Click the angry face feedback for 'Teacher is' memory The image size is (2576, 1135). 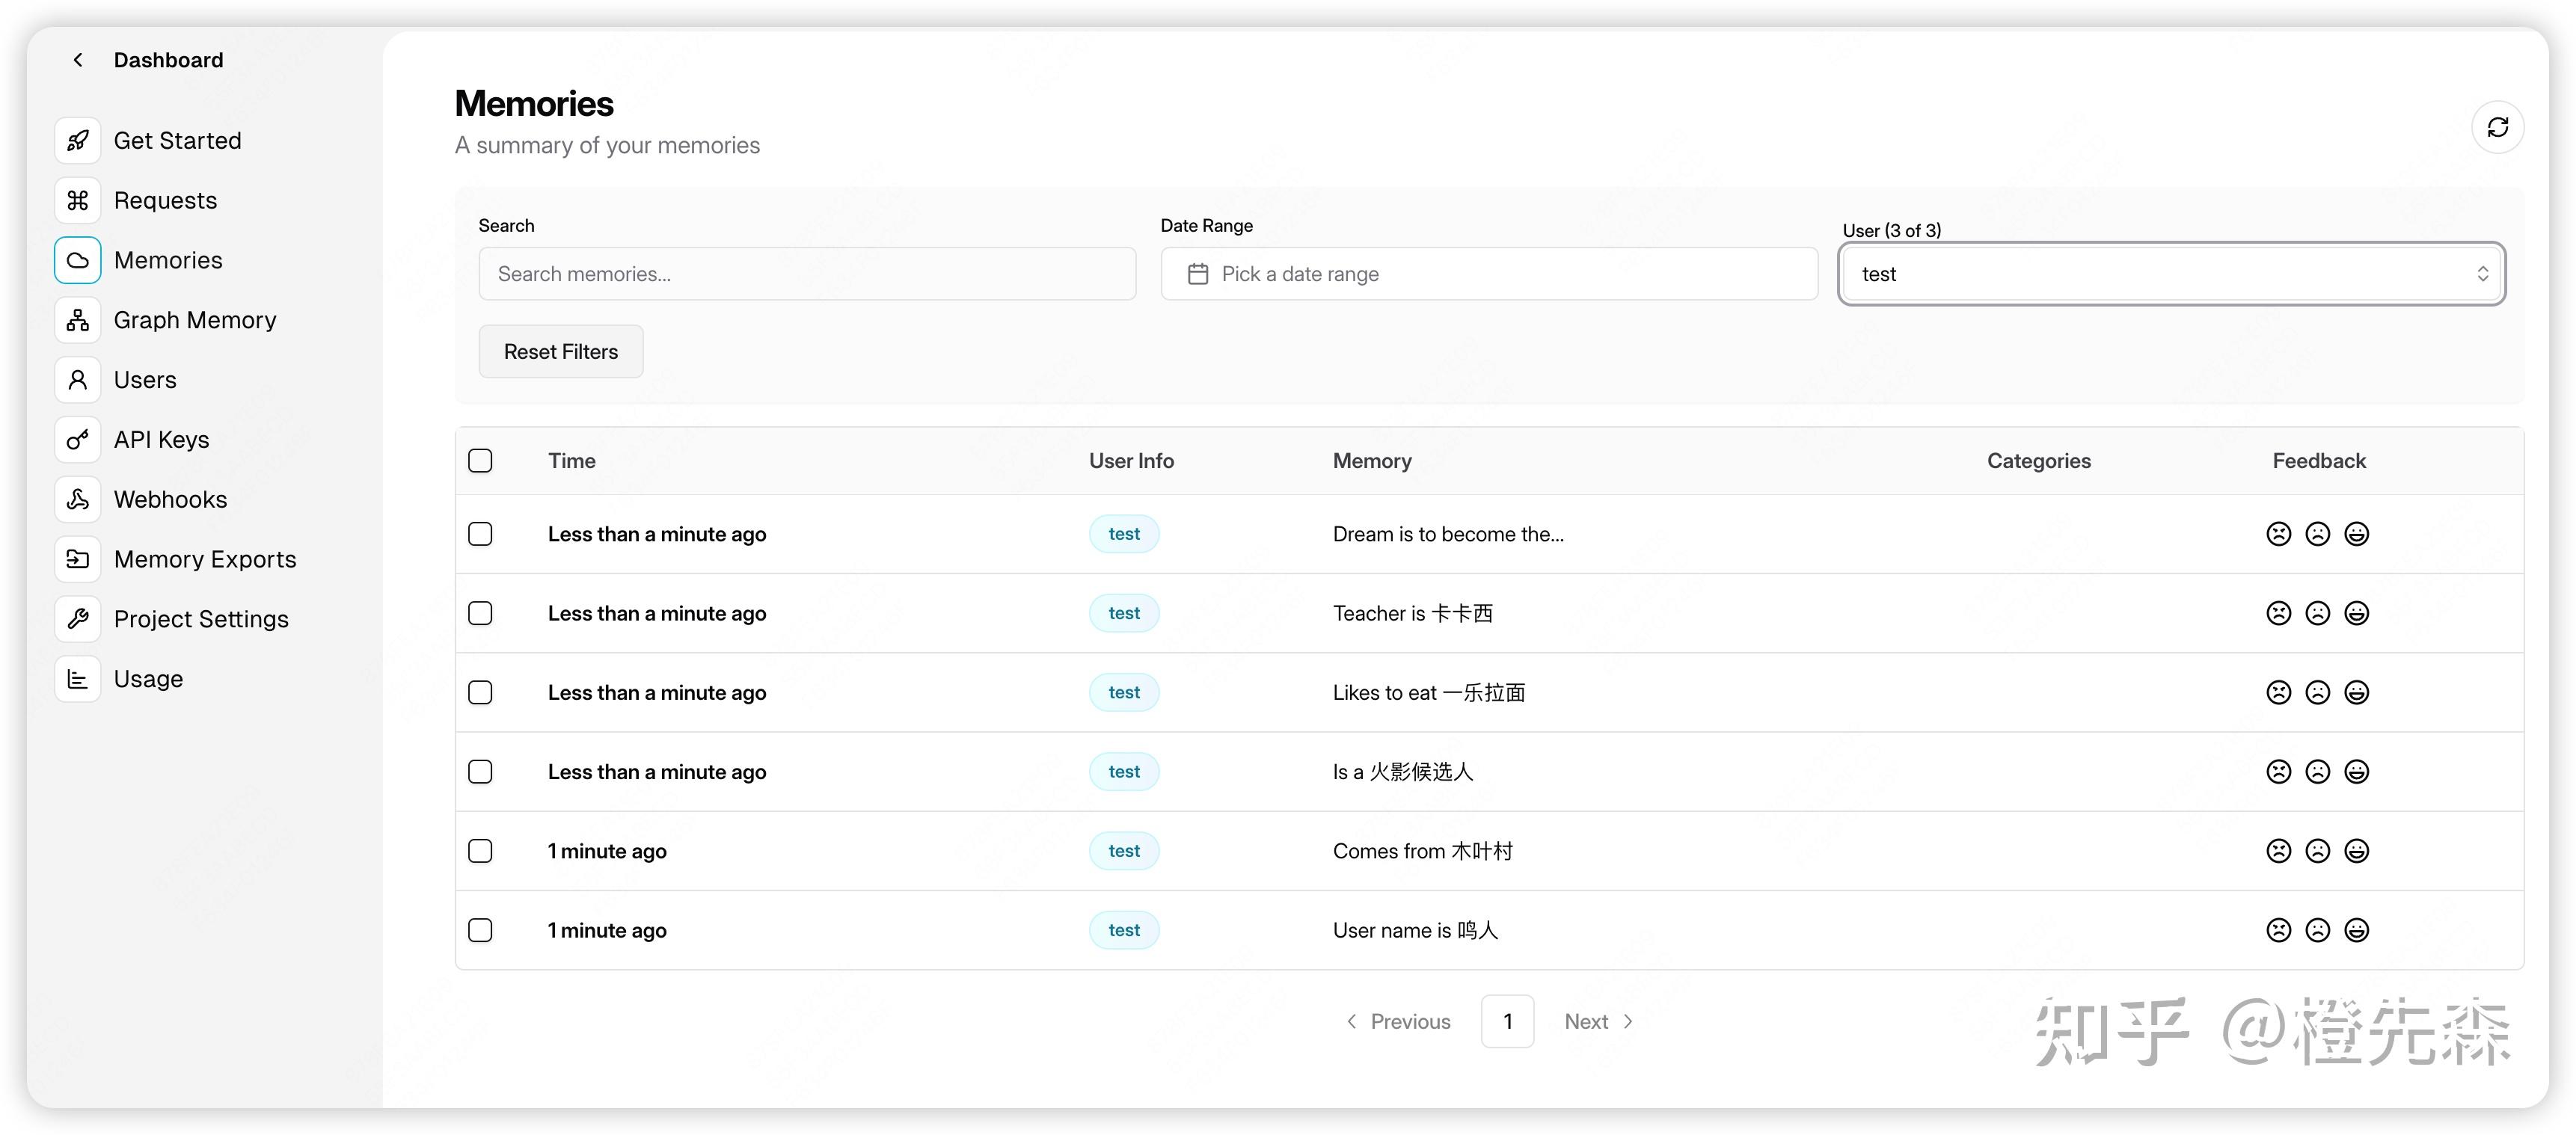[x=2278, y=613]
